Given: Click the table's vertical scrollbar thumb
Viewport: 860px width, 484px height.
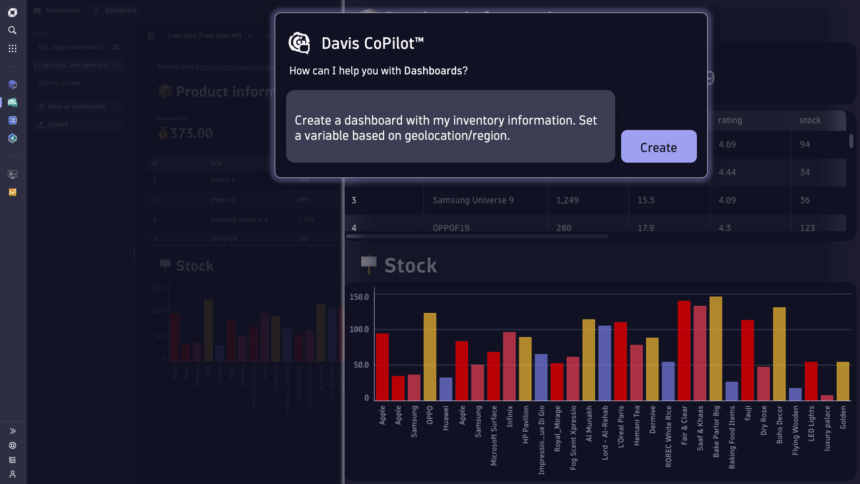Looking at the screenshot, I should [851, 141].
